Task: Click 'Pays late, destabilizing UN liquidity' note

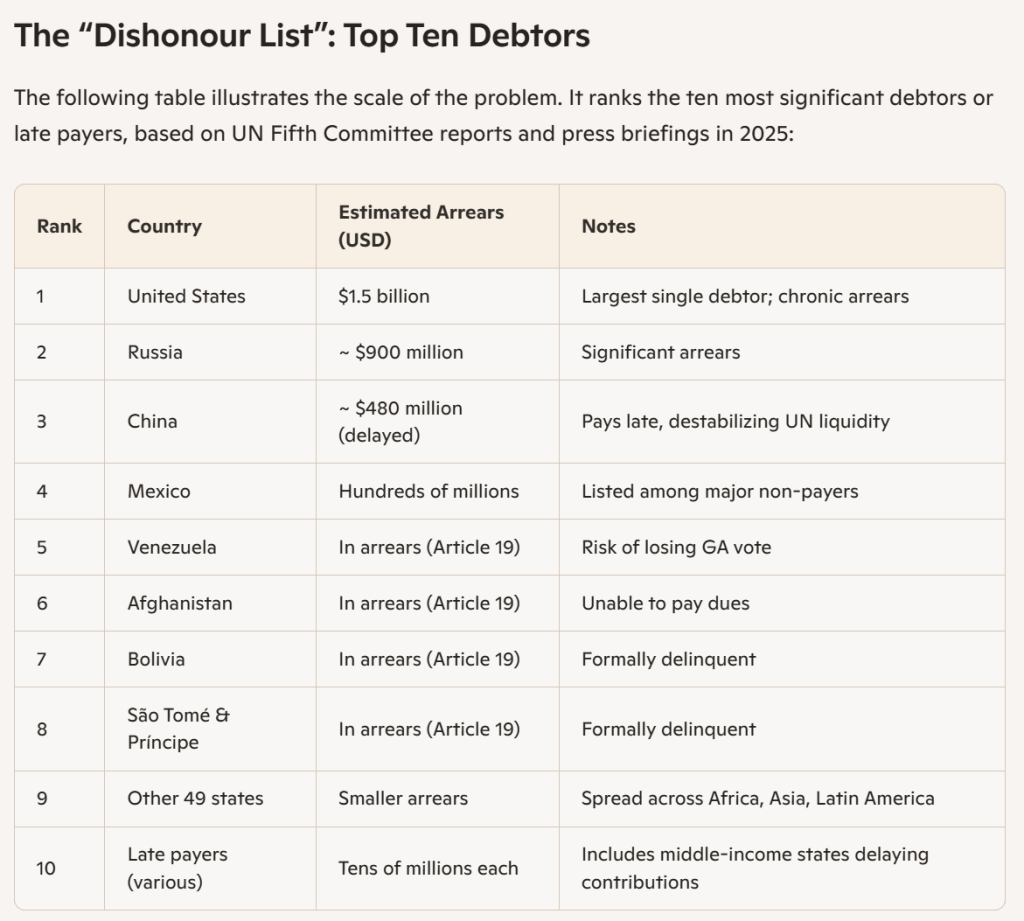Action: click(x=736, y=421)
